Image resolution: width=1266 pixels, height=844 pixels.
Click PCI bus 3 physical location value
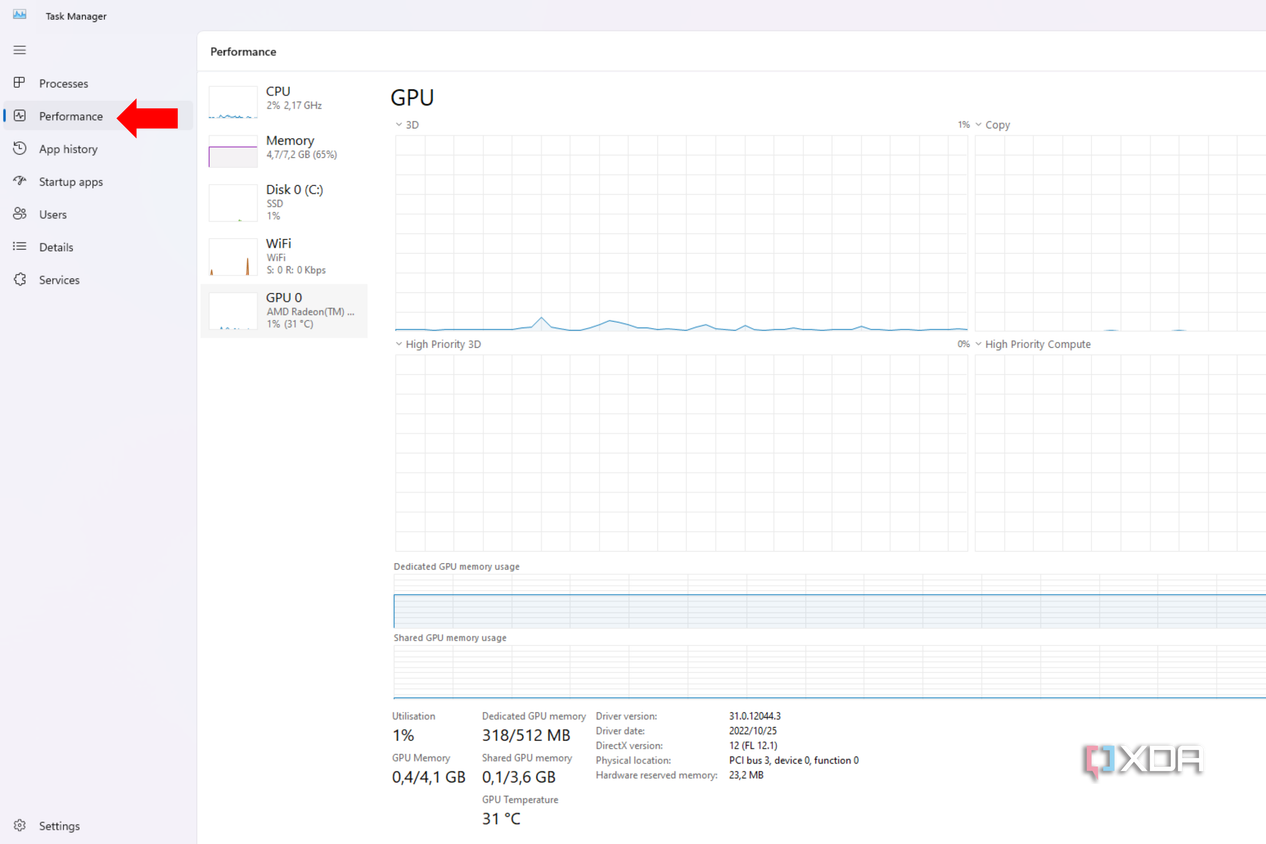click(x=794, y=761)
